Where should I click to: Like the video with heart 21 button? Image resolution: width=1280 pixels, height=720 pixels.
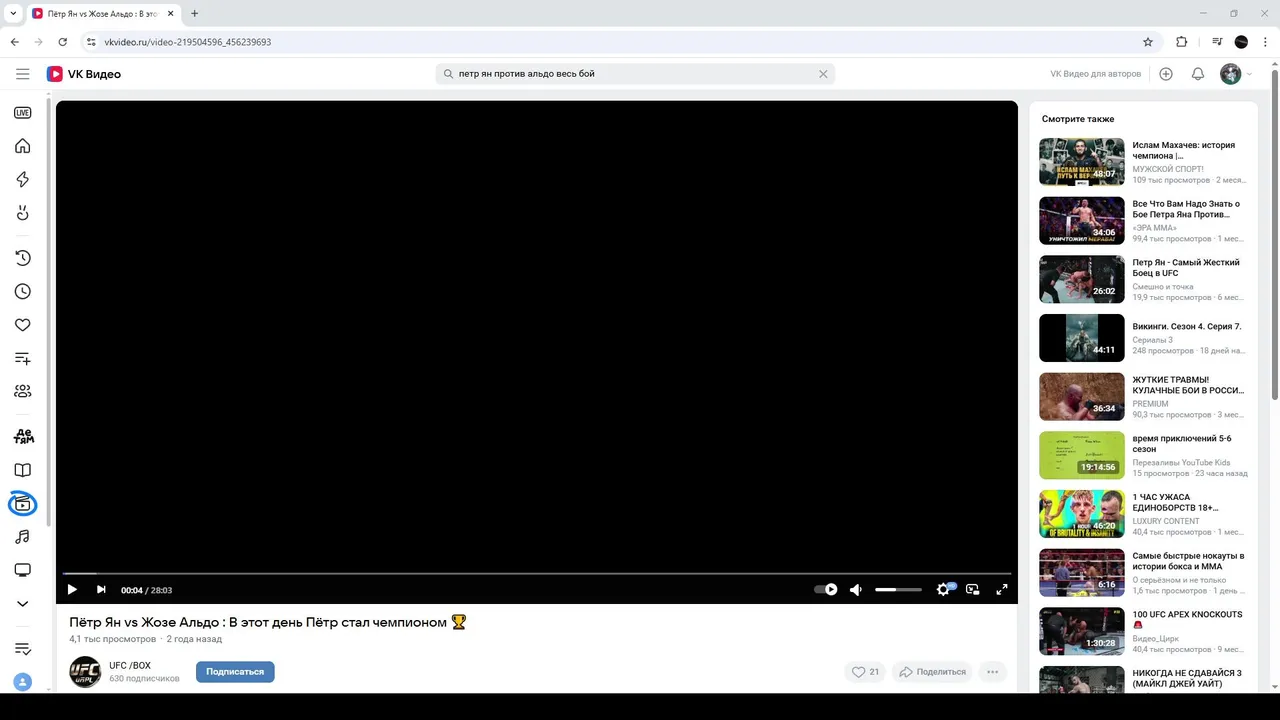tap(866, 672)
